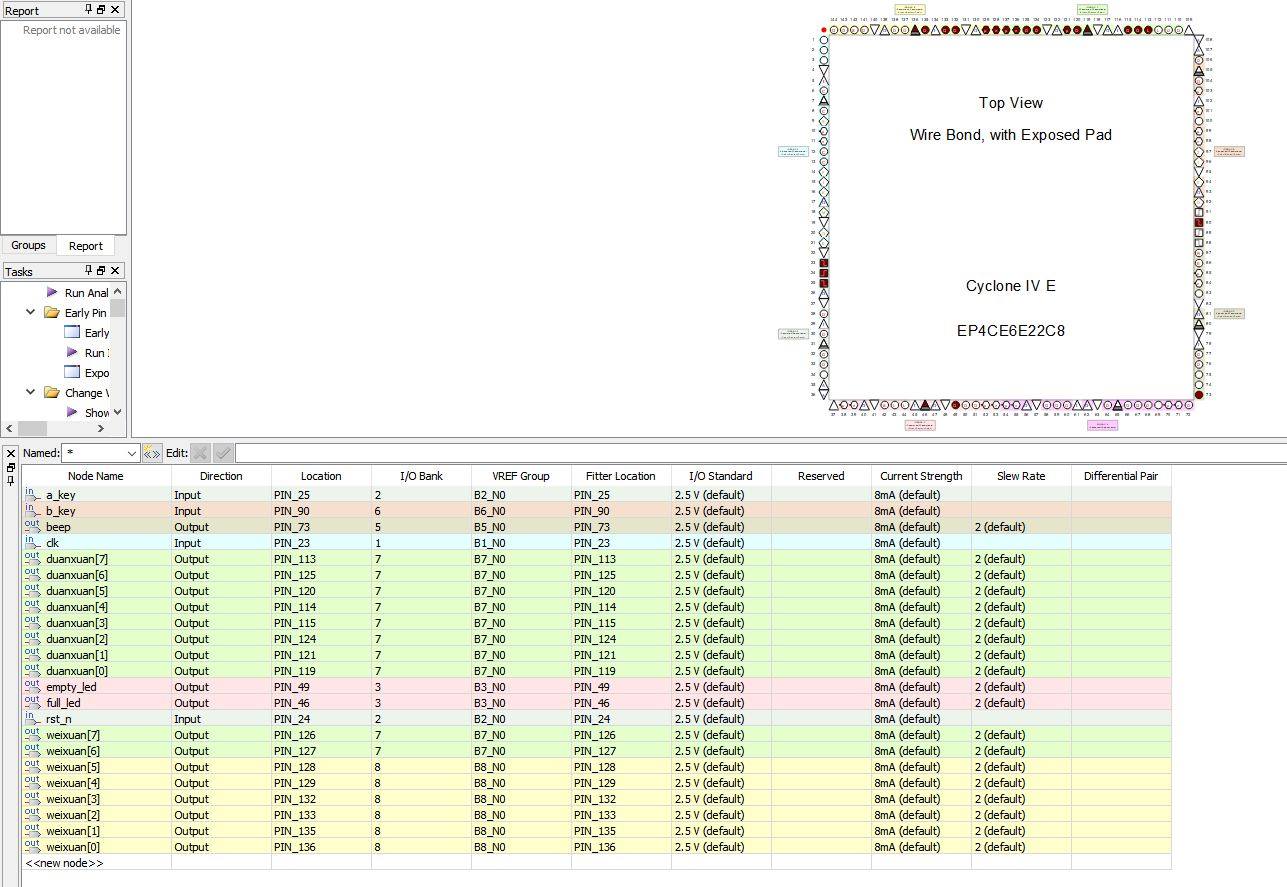Click left arrow of Tasks horizontal scrollbar

[10, 428]
